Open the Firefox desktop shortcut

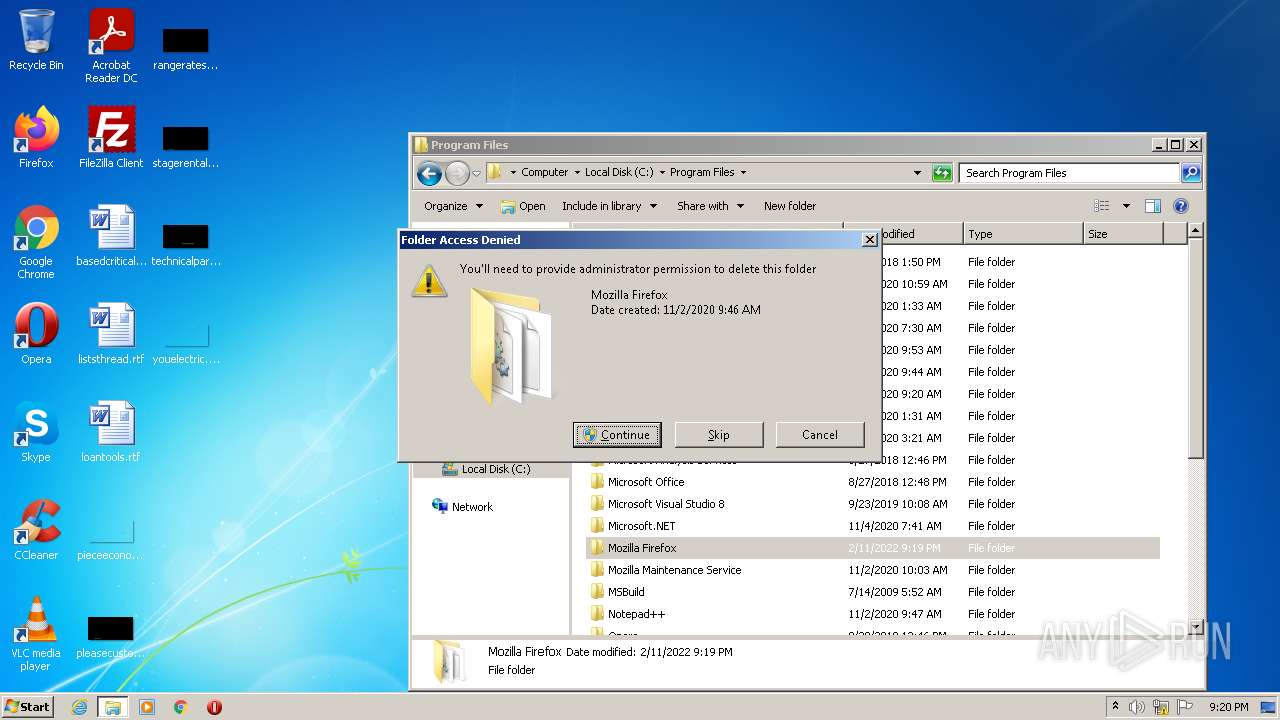[36, 138]
